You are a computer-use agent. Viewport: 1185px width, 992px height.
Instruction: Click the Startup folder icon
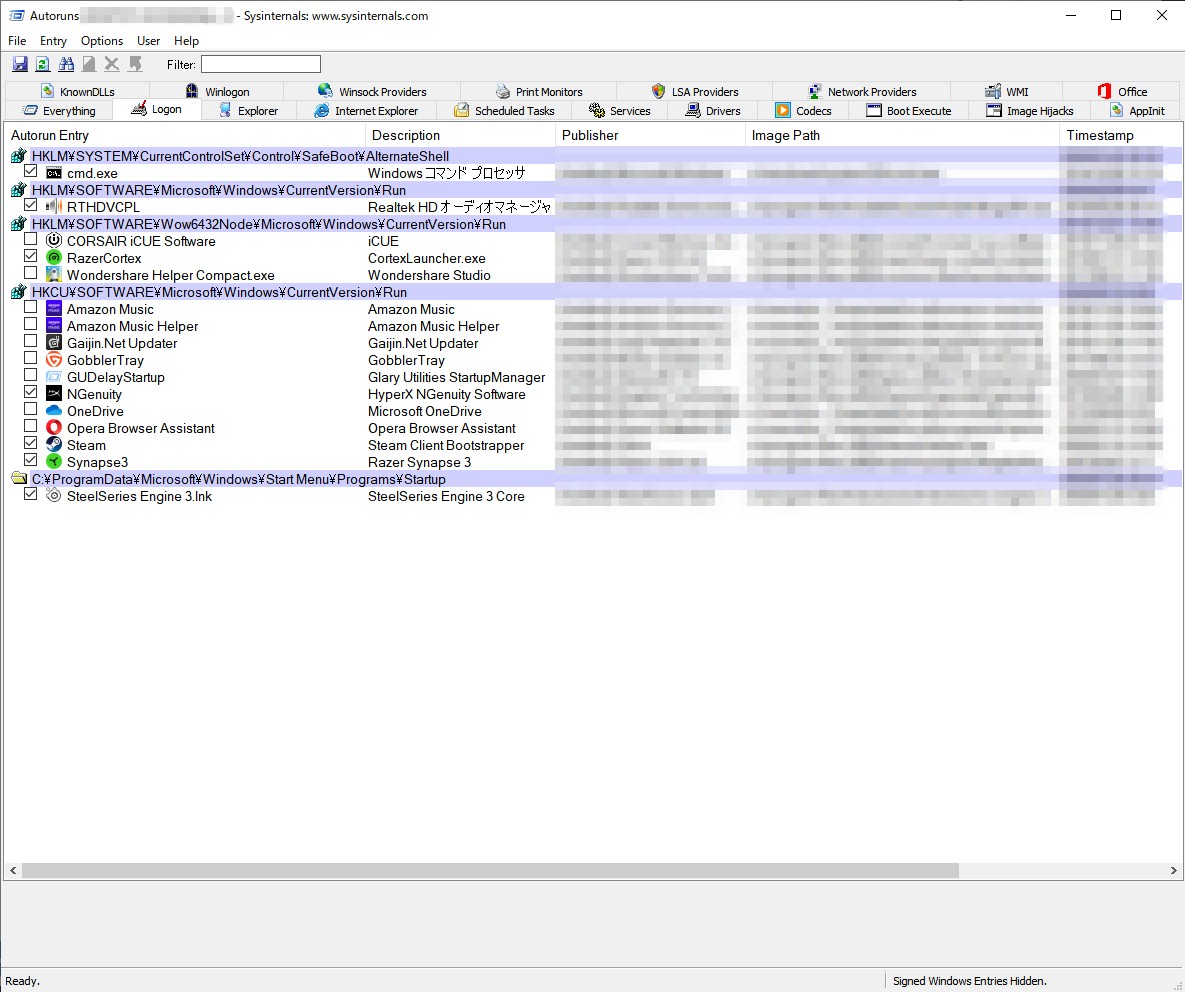click(x=19, y=479)
